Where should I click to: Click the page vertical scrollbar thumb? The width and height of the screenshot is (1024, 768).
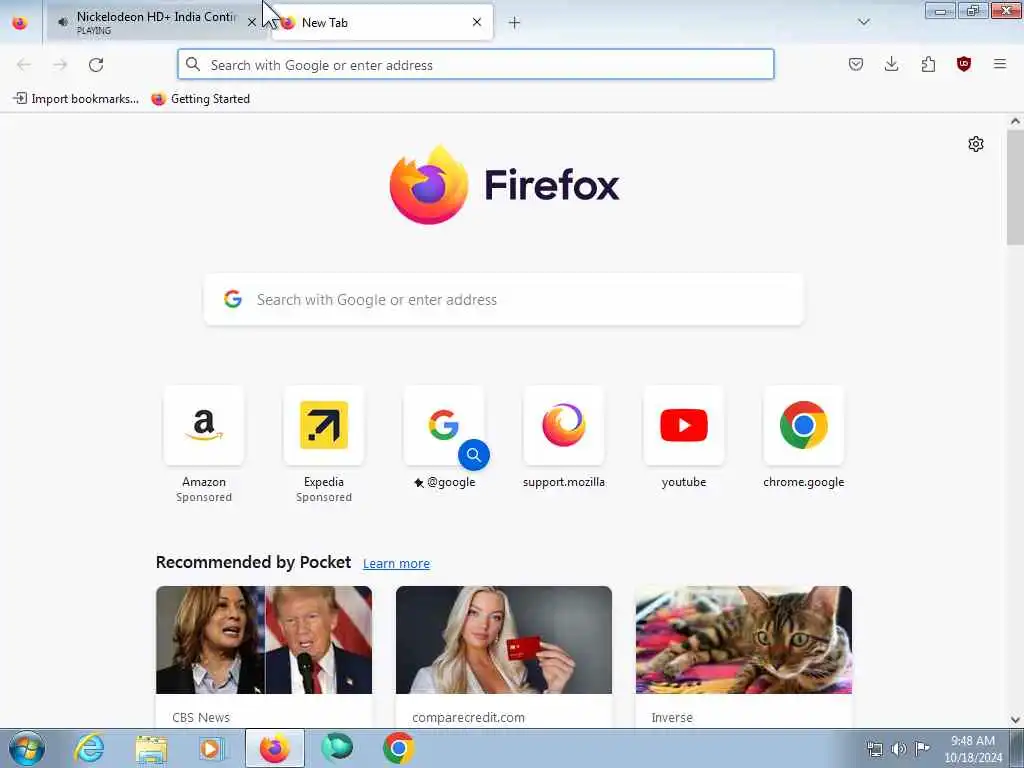click(1015, 187)
